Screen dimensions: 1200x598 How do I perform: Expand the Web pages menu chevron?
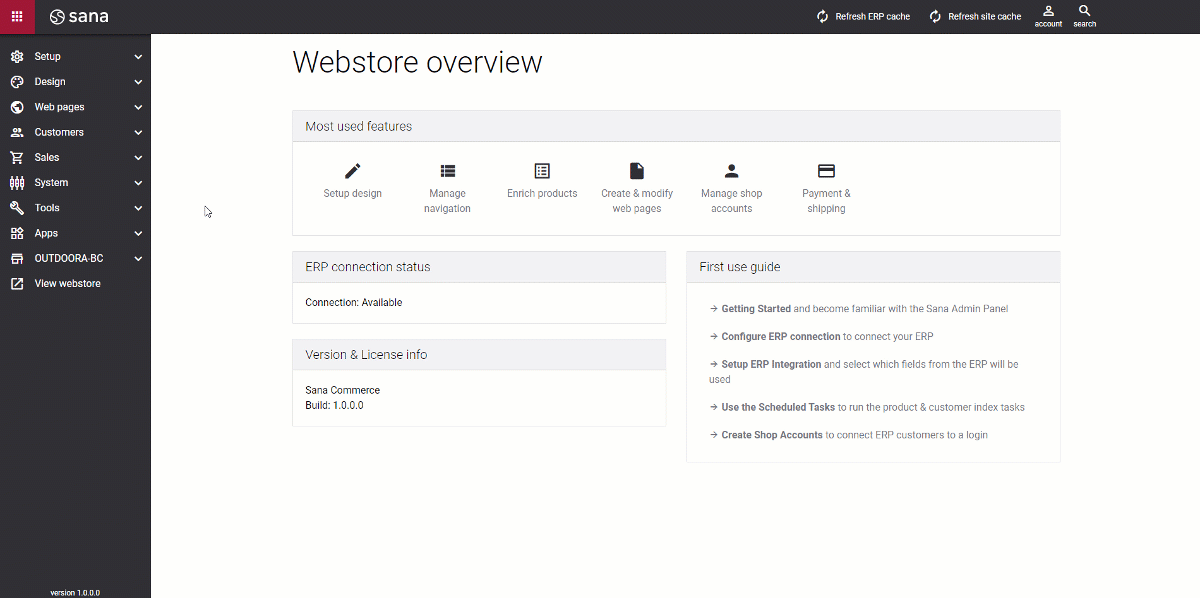pos(138,107)
